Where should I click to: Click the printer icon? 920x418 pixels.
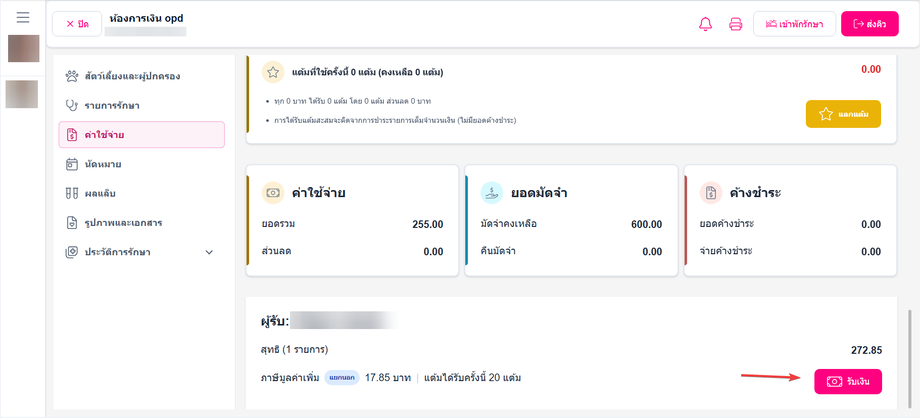(736, 24)
